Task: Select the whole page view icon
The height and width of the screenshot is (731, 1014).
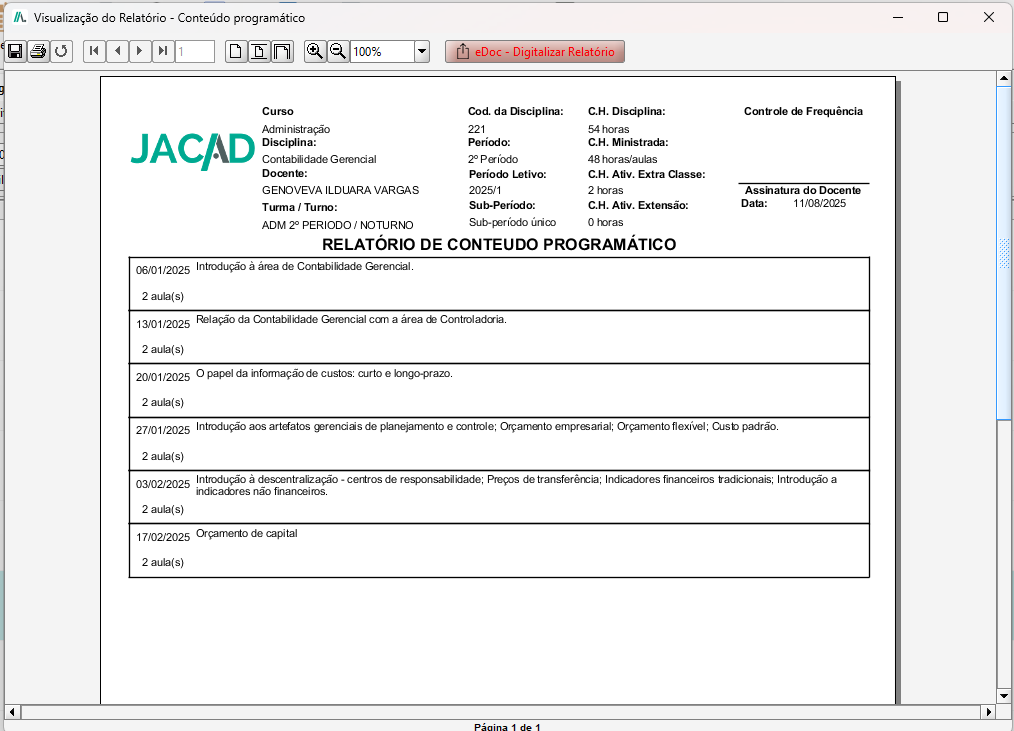Action: 236,51
